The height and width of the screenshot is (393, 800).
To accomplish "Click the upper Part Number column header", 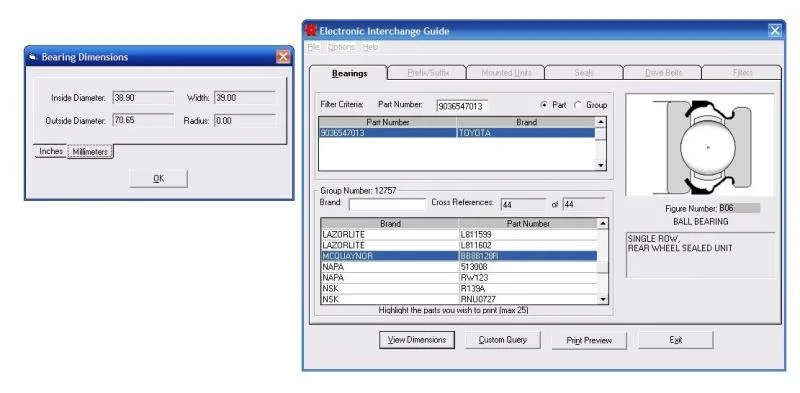I will [388, 122].
